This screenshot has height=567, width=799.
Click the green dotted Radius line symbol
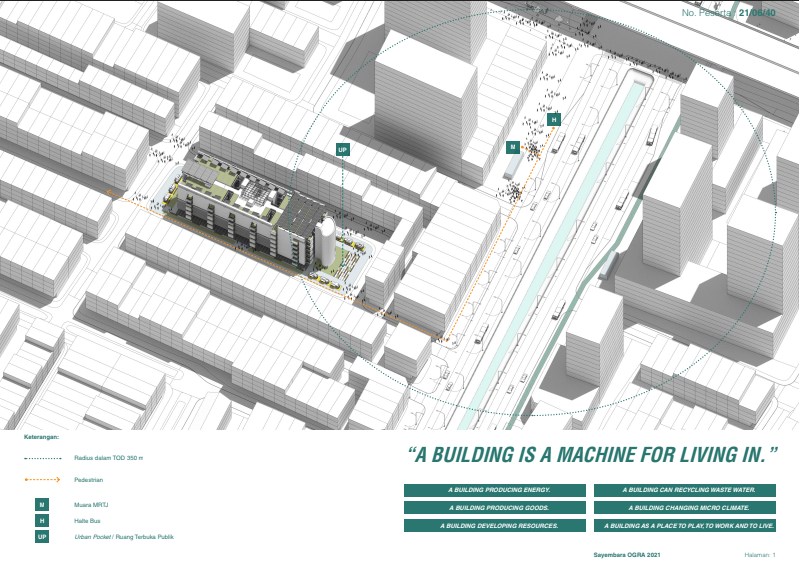pos(43,458)
